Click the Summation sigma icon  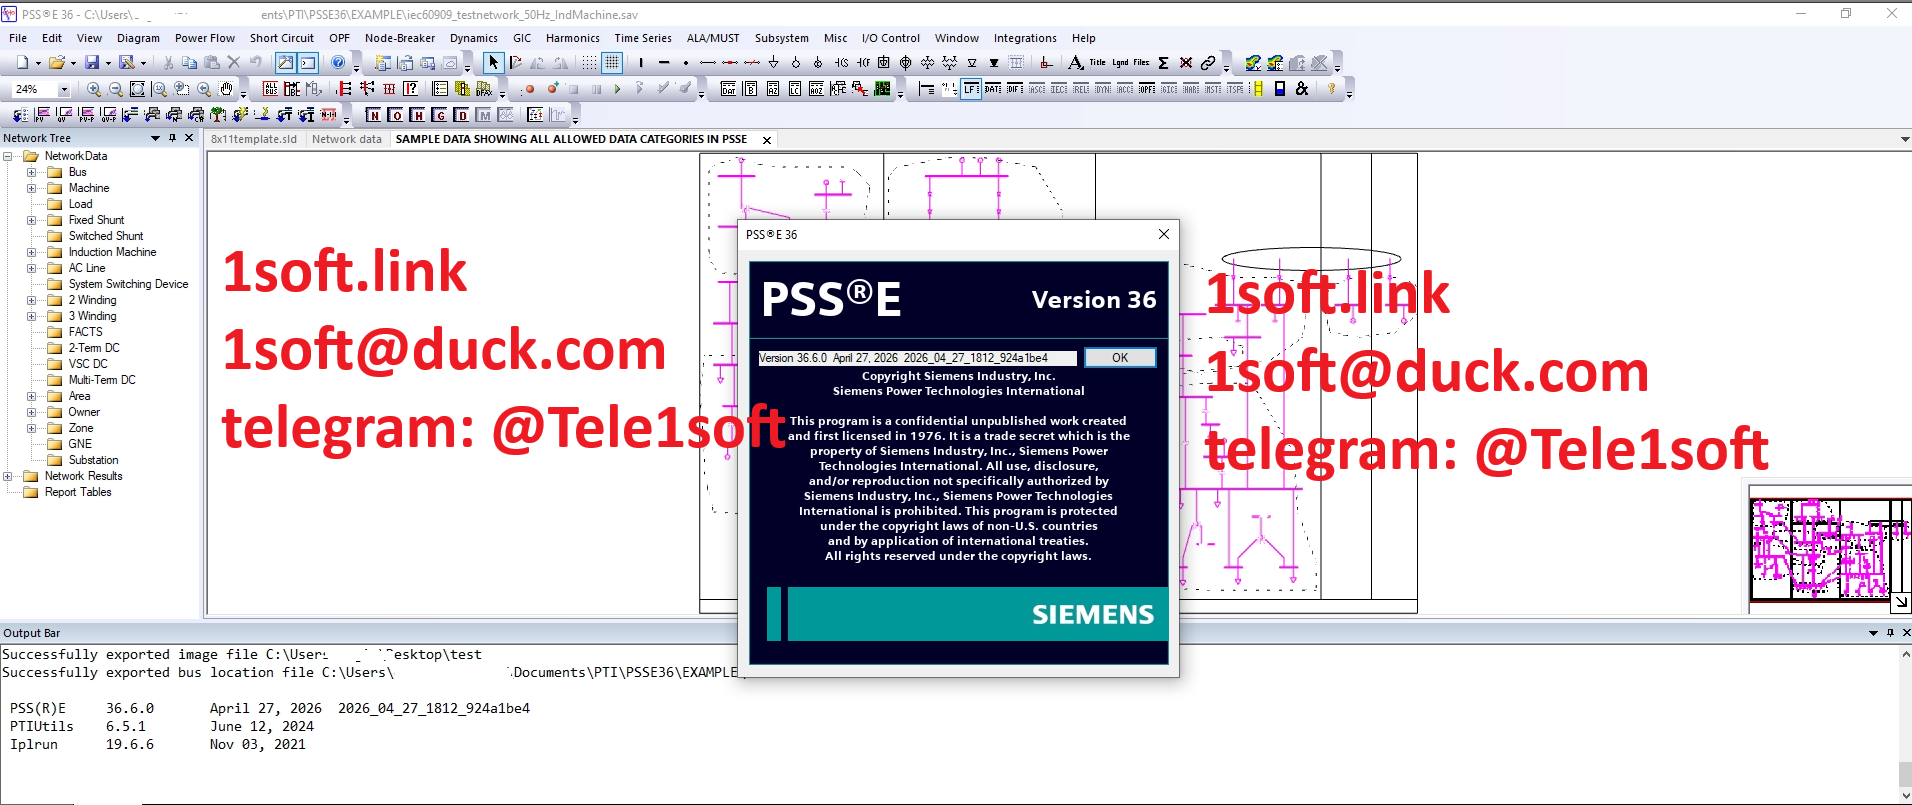(x=1164, y=62)
